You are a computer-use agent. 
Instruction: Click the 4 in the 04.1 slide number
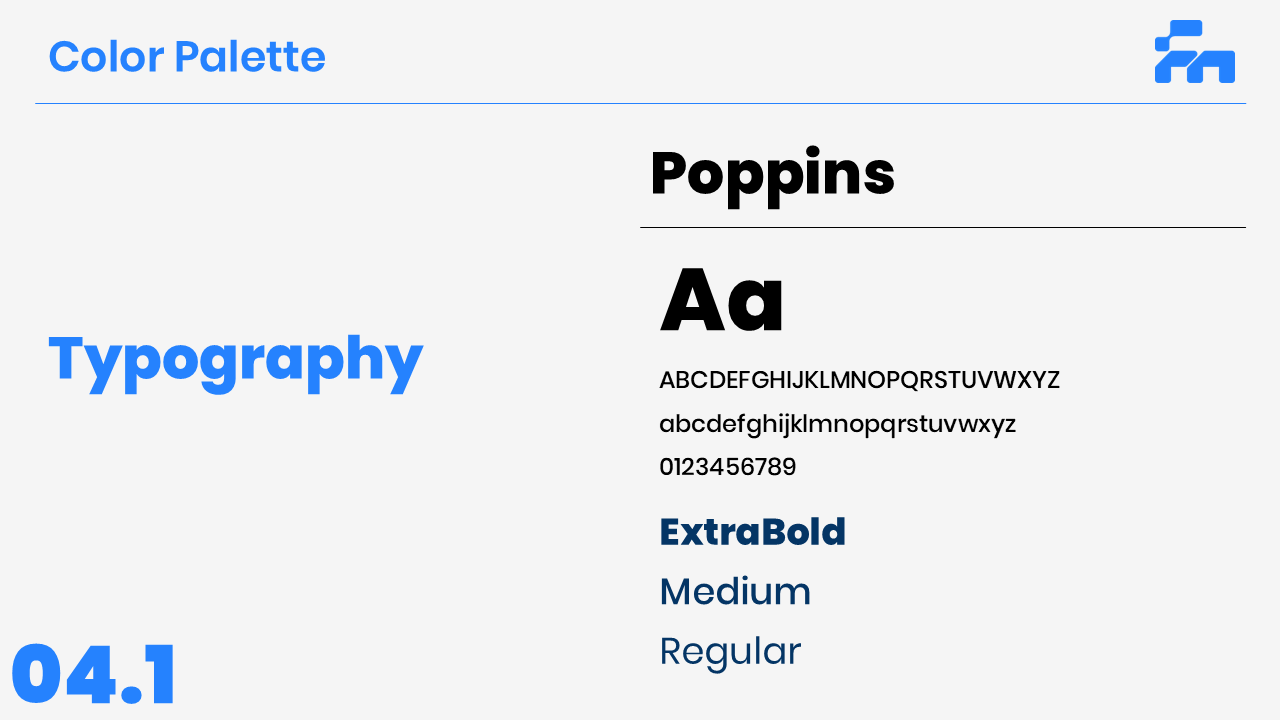tap(90, 676)
